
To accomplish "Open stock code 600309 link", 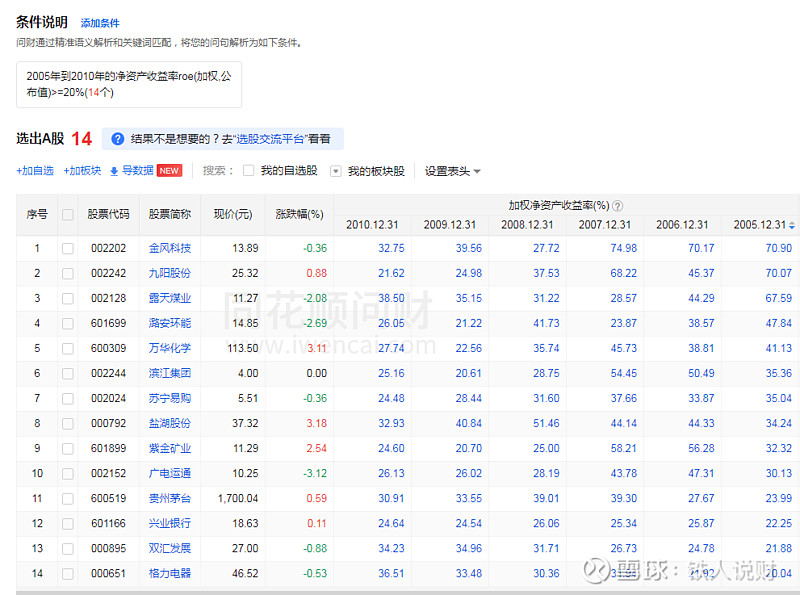I will tap(110, 348).
